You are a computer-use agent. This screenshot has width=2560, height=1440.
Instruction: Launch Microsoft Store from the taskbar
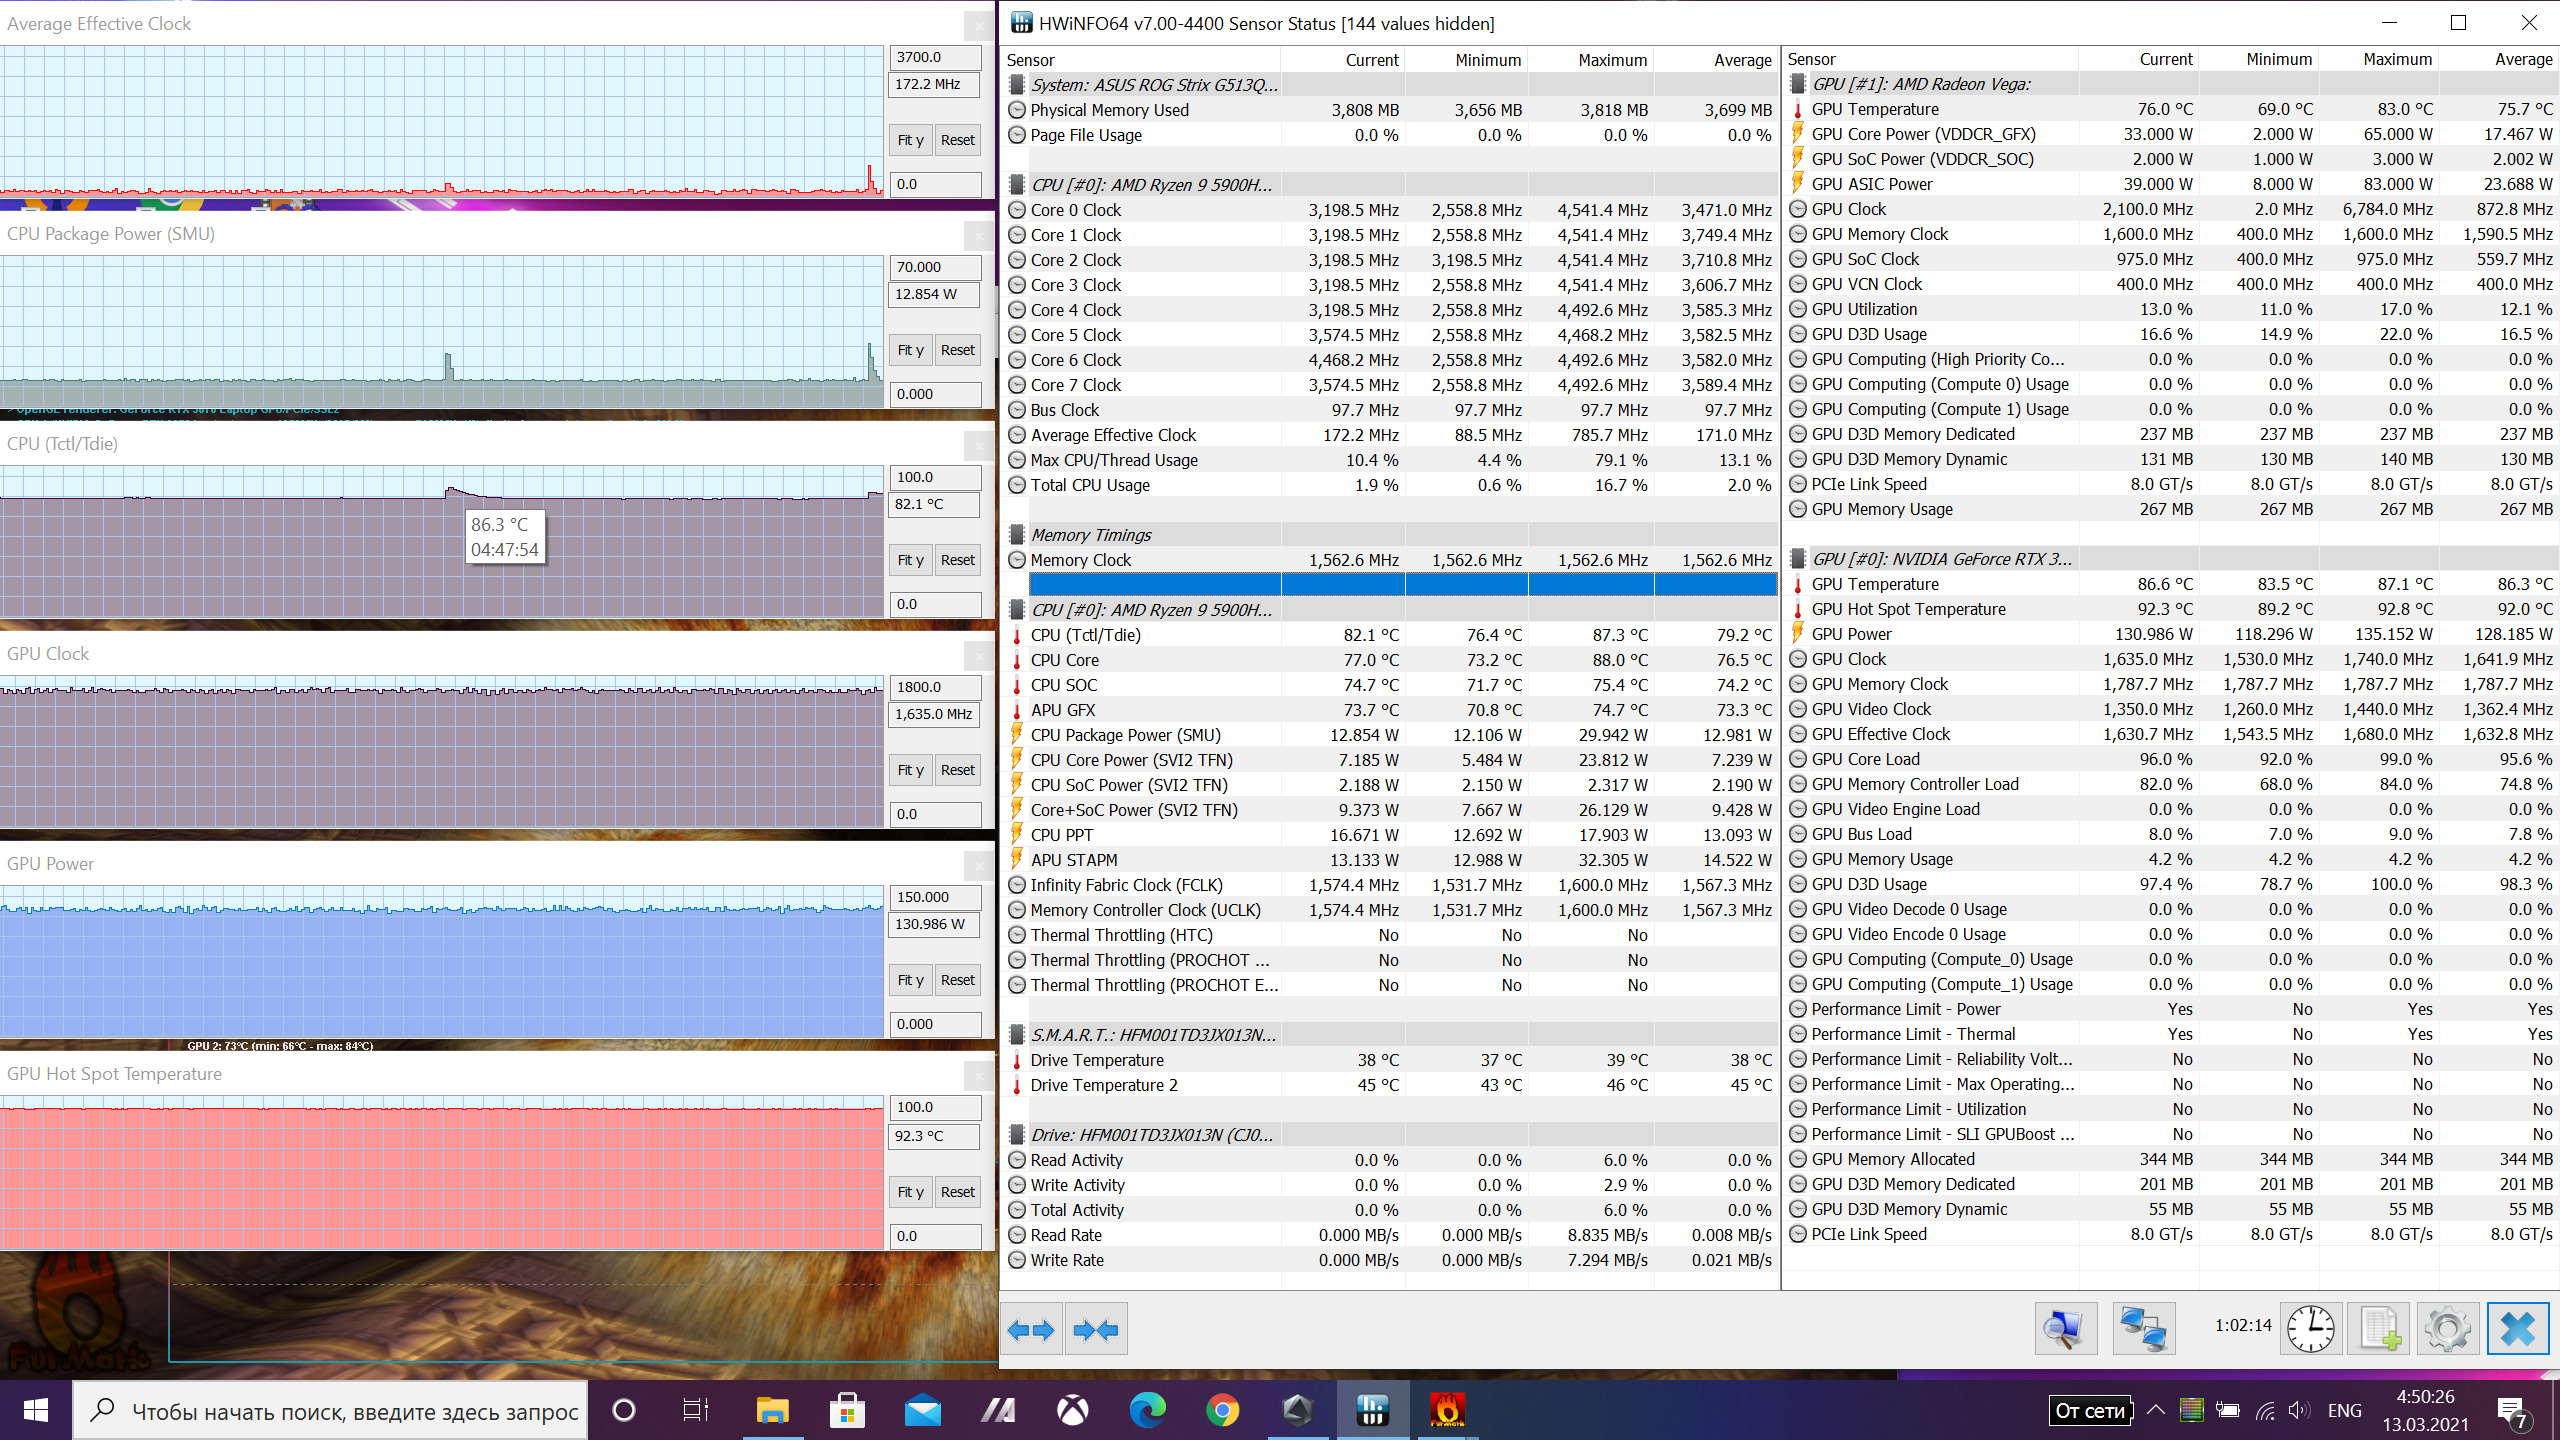[847, 1411]
